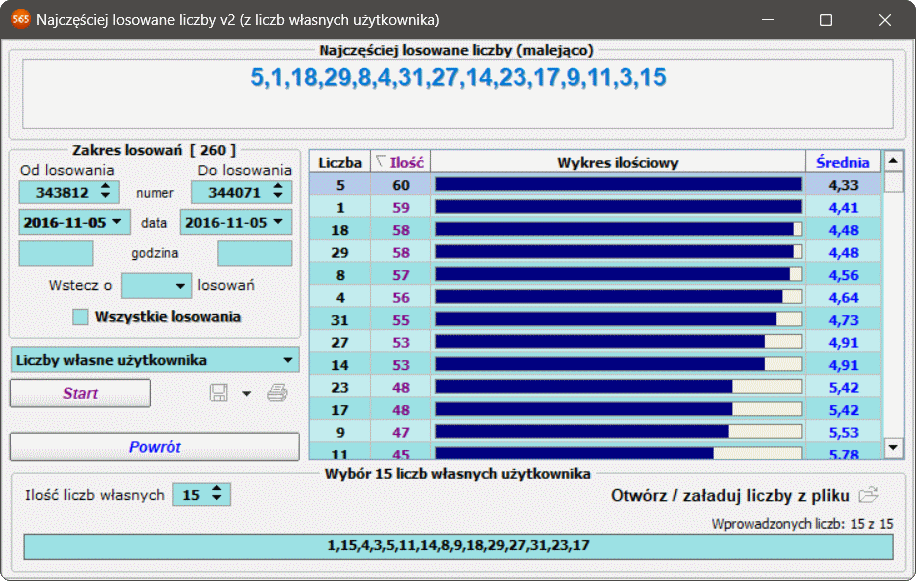Click the save (floppy disk) icon

pos(218,393)
